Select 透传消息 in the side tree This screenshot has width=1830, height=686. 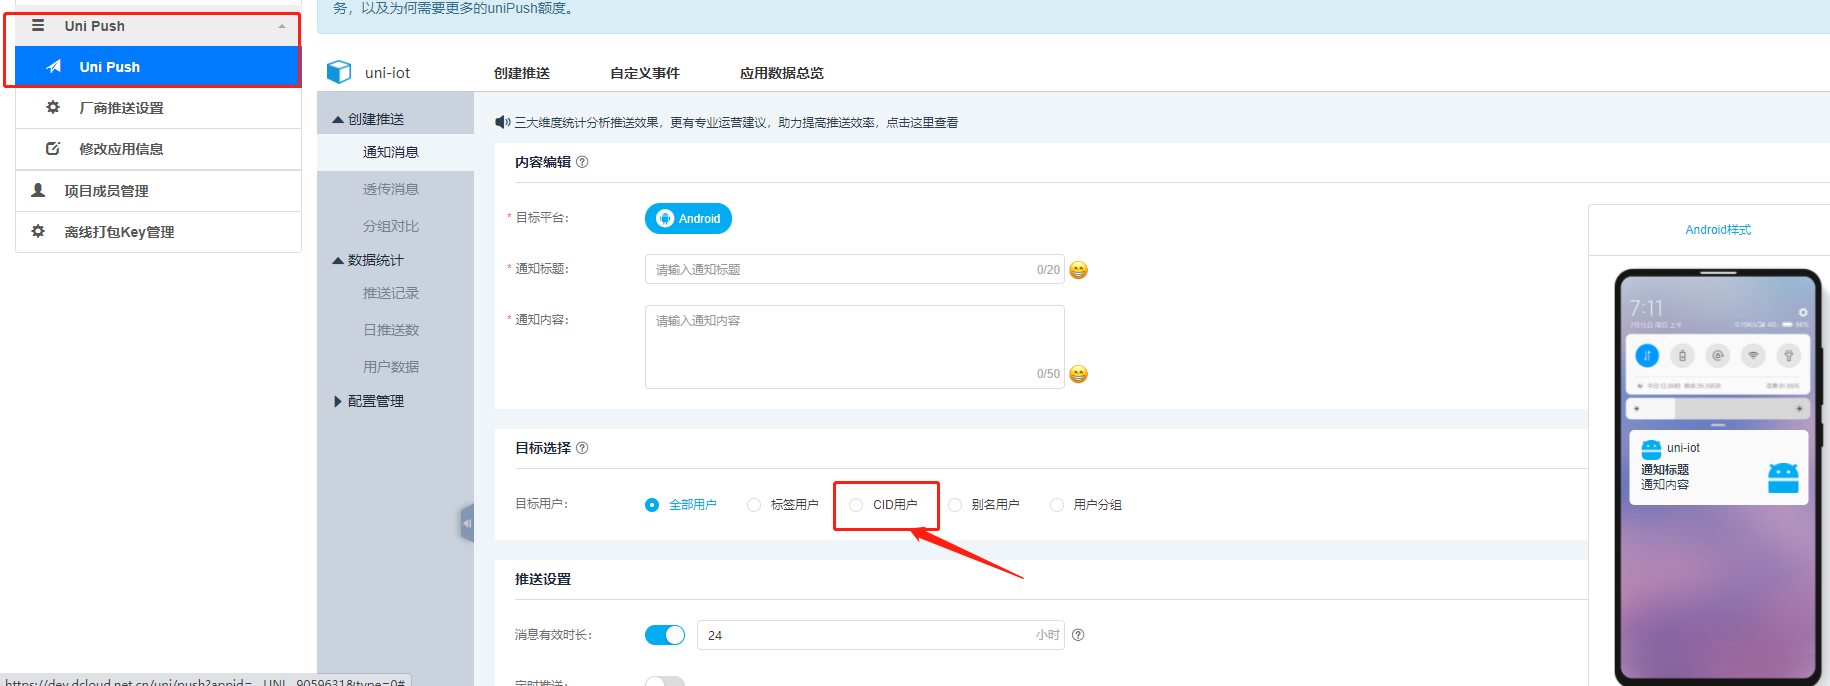[x=391, y=189]
